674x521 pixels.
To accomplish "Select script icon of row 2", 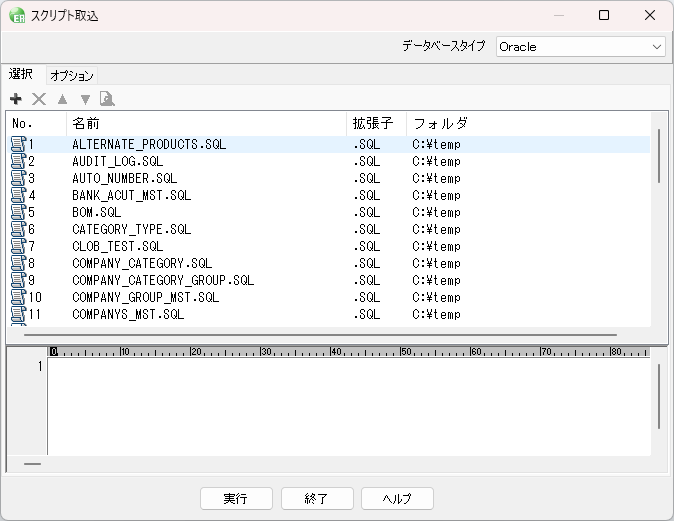I will point(18,161).
